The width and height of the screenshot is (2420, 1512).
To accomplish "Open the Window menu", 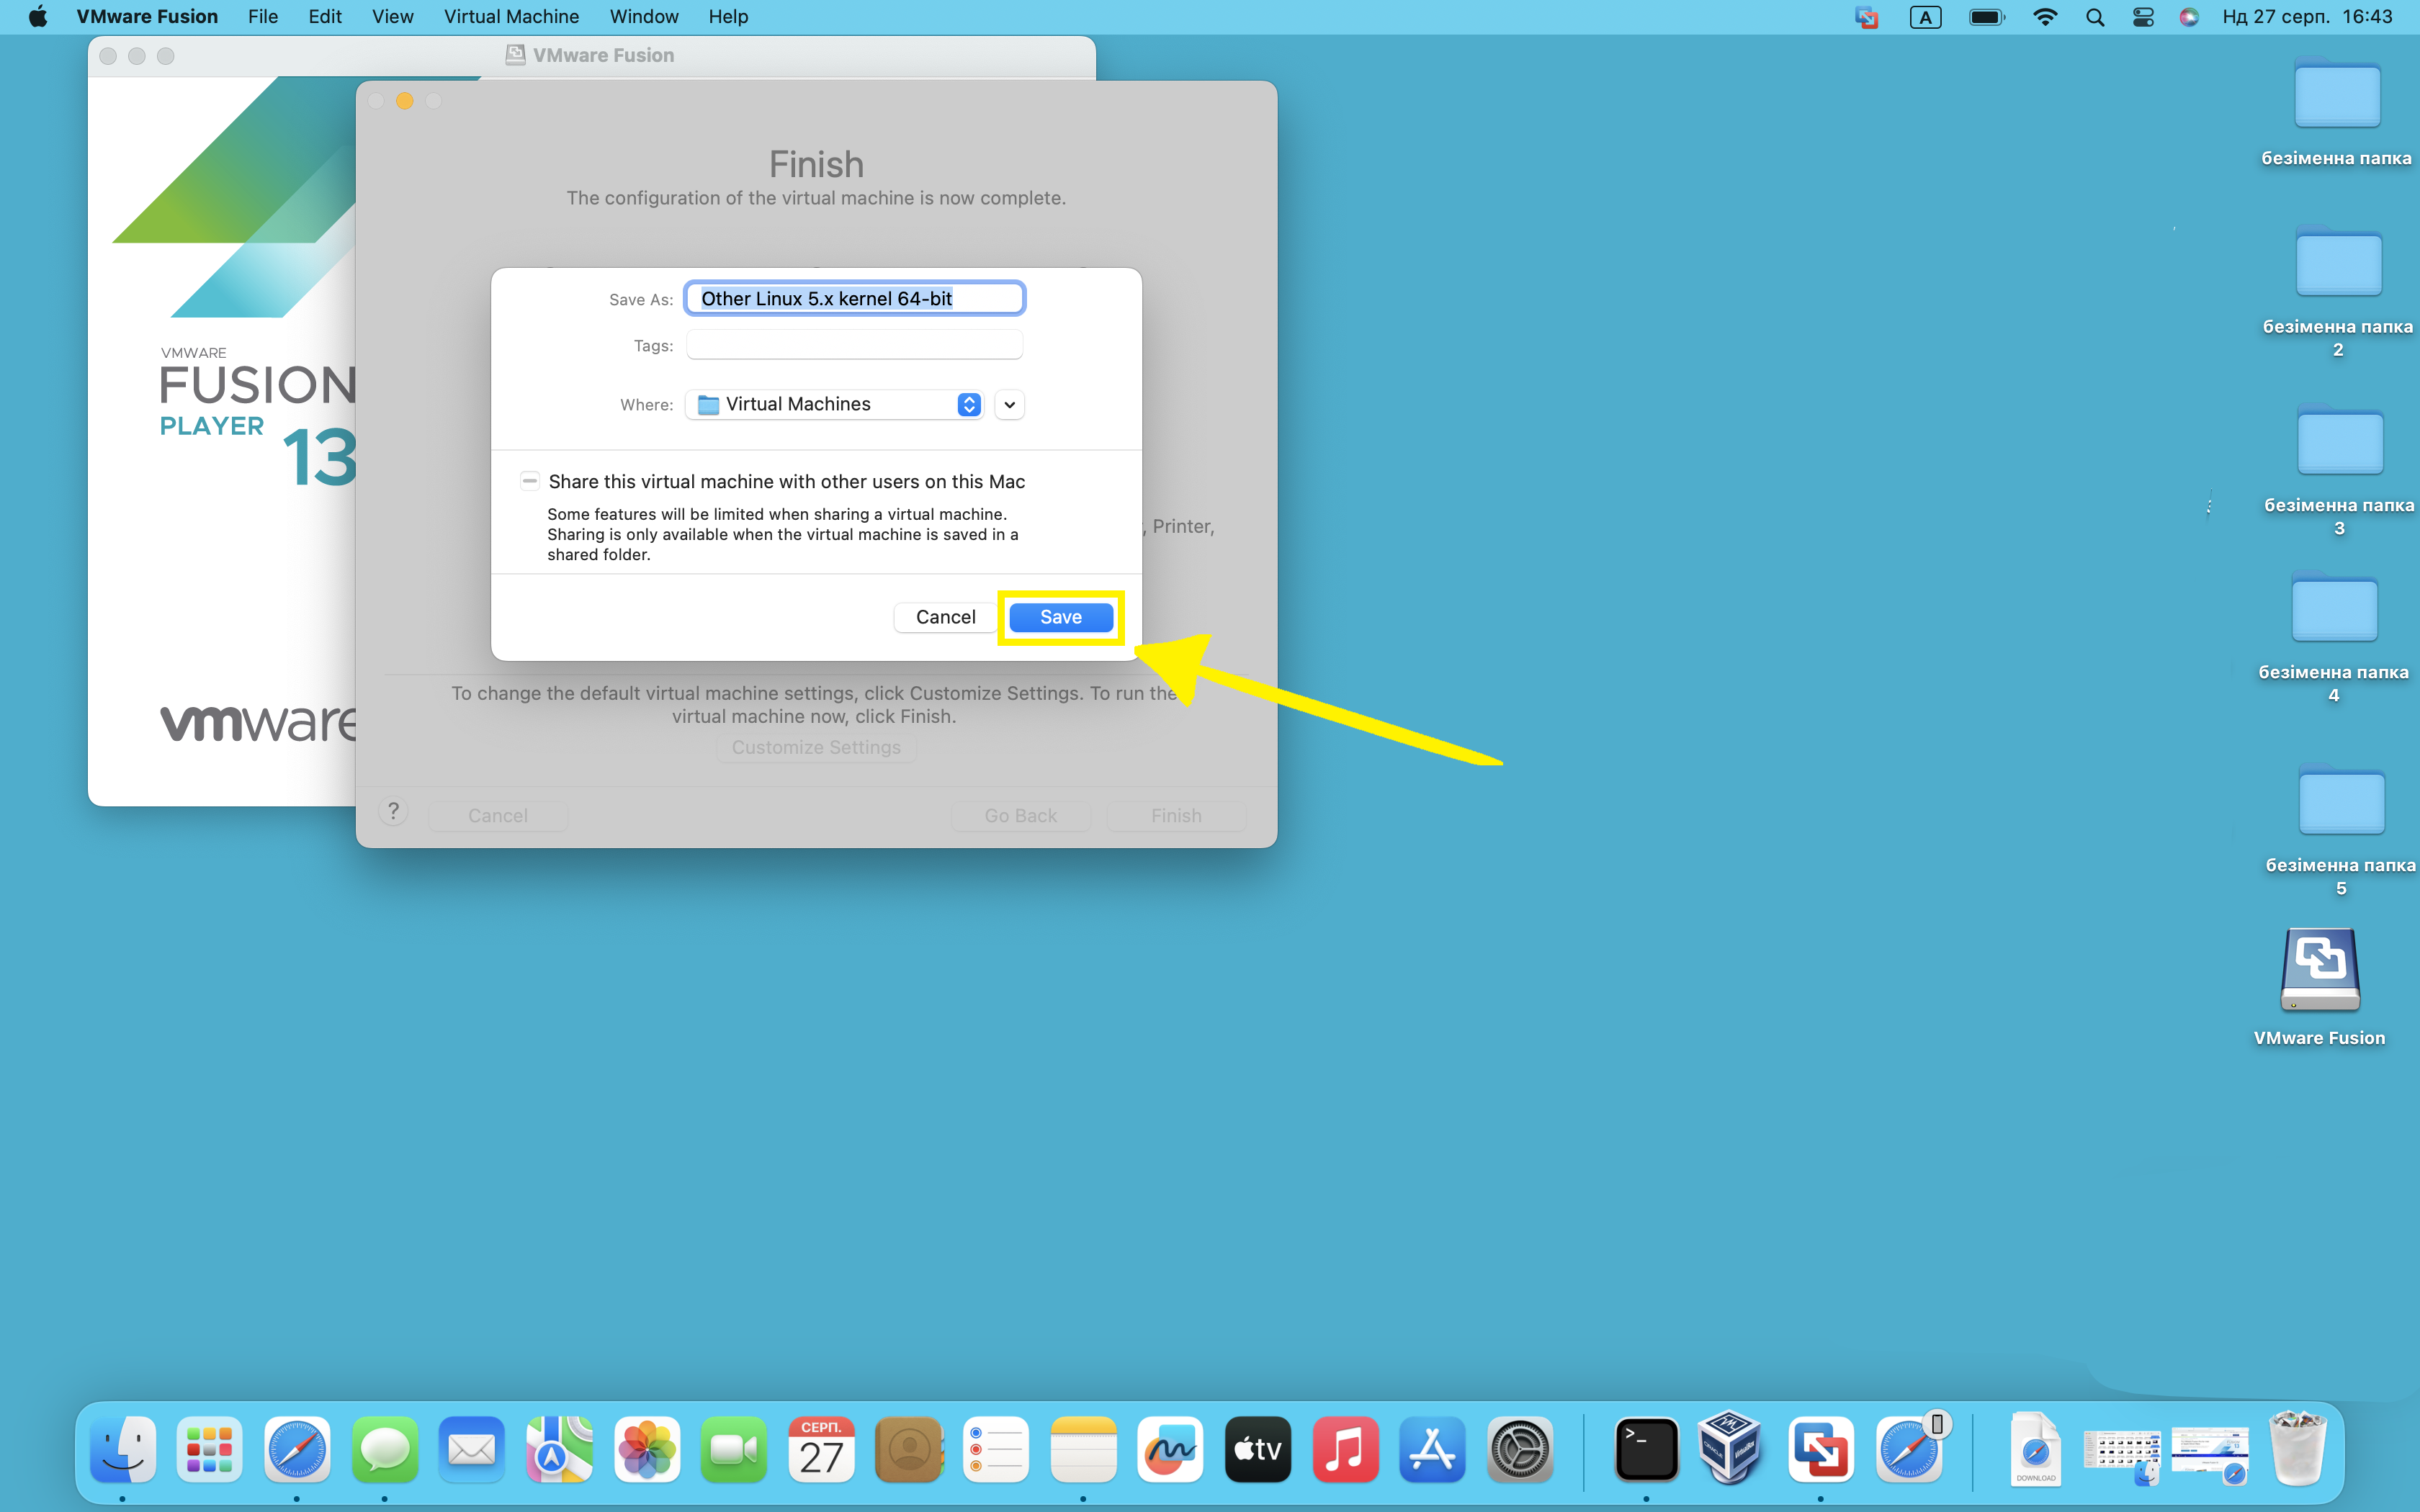I will coord(644,17).
